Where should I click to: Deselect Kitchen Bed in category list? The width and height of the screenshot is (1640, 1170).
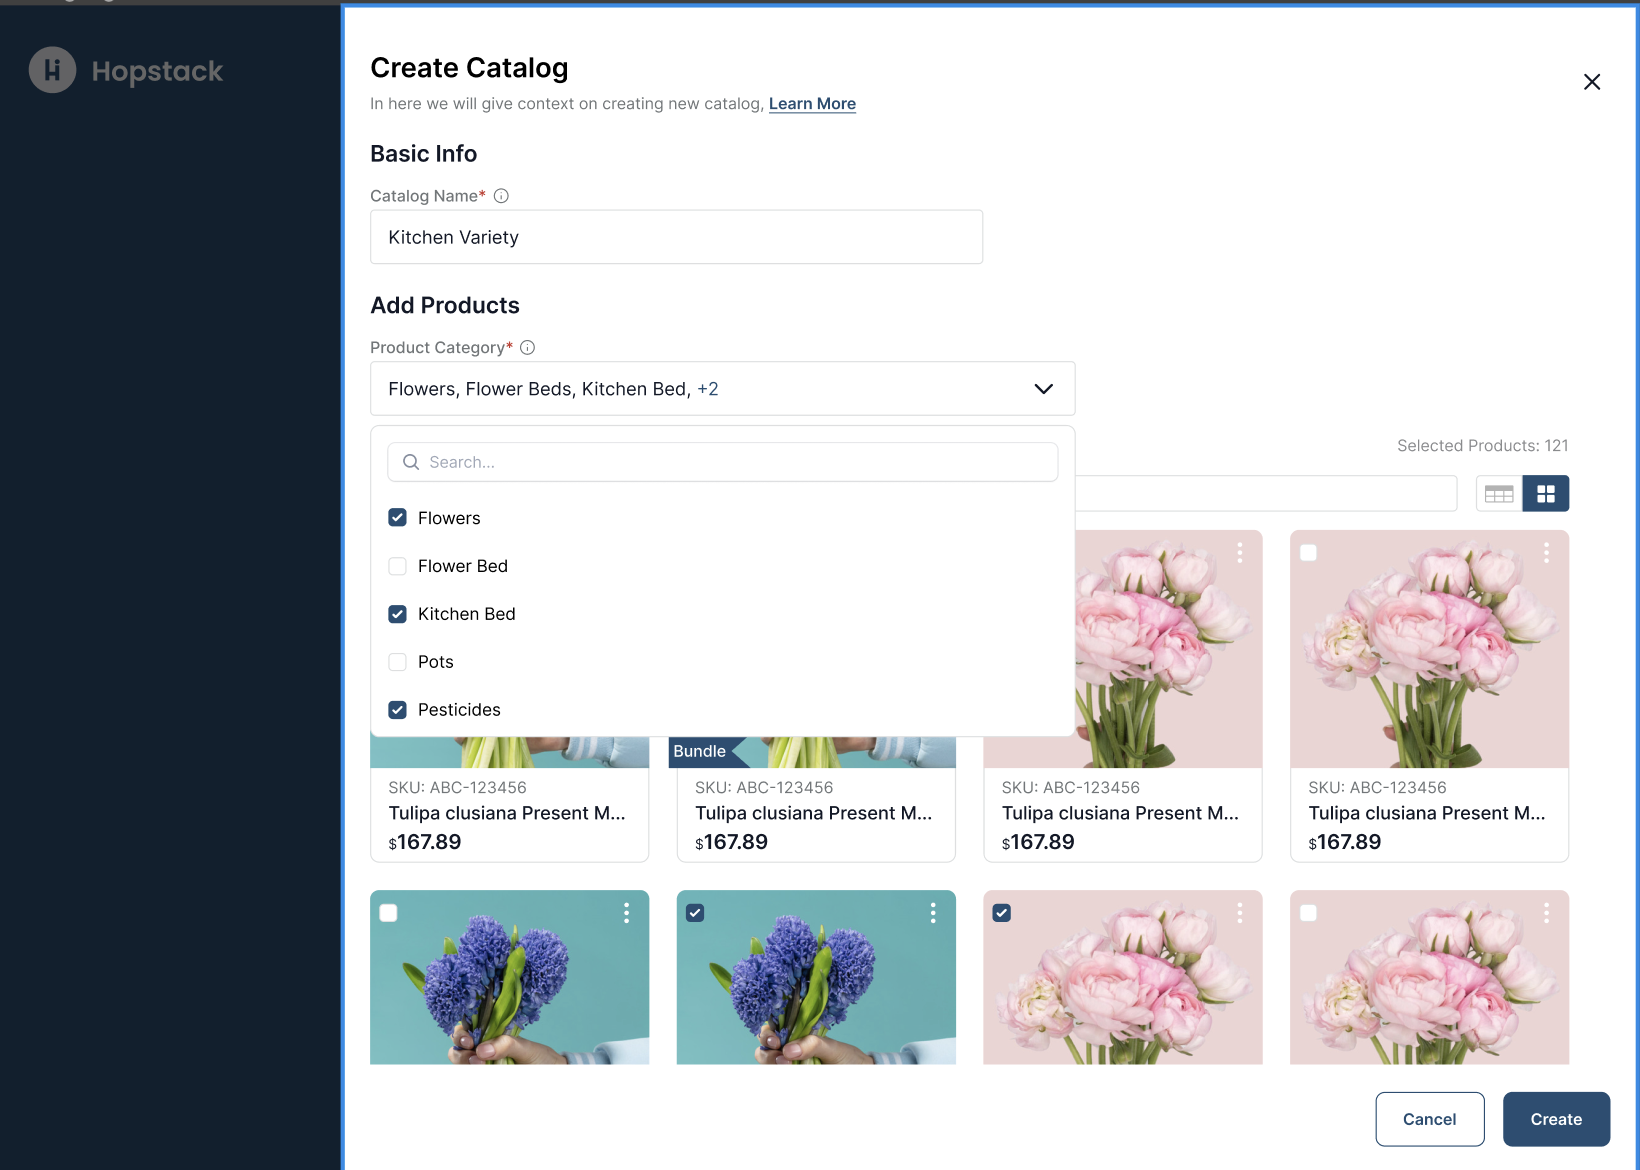click(398, 614)
